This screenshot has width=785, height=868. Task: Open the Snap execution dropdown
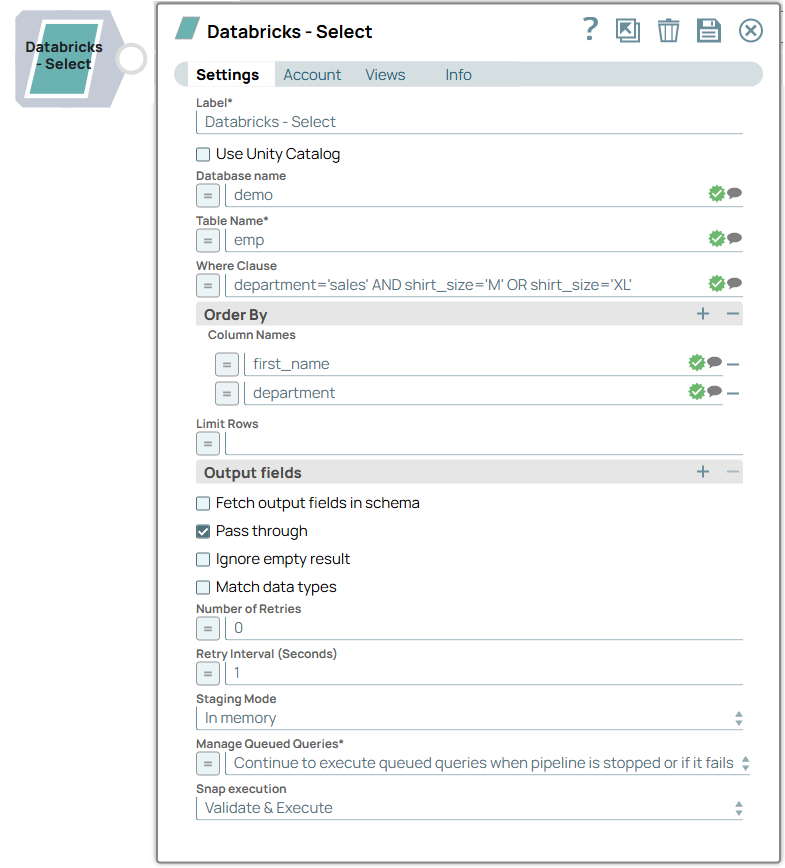(469, 808)
